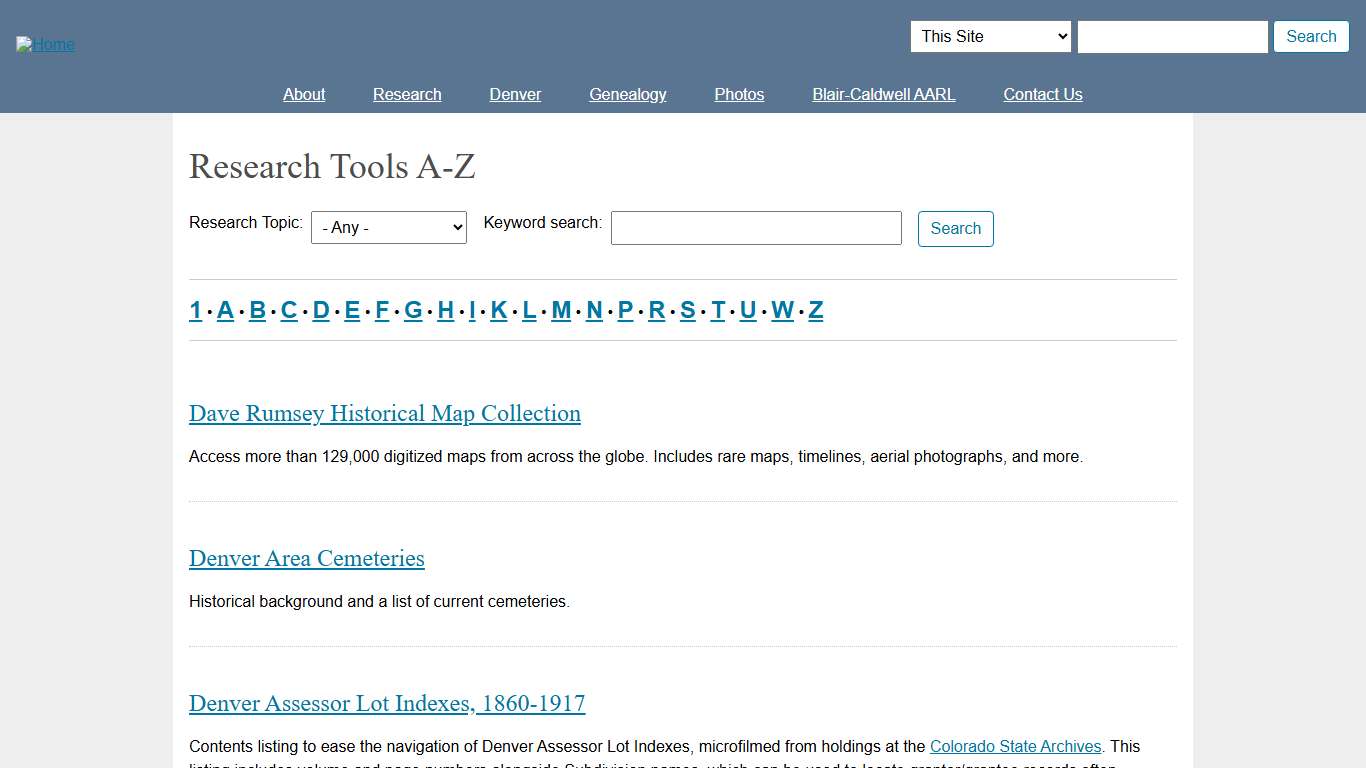The image size is (1366, 768).
Task: Follow the Colorado State Archives link
Action: [x=1015, y=746]
